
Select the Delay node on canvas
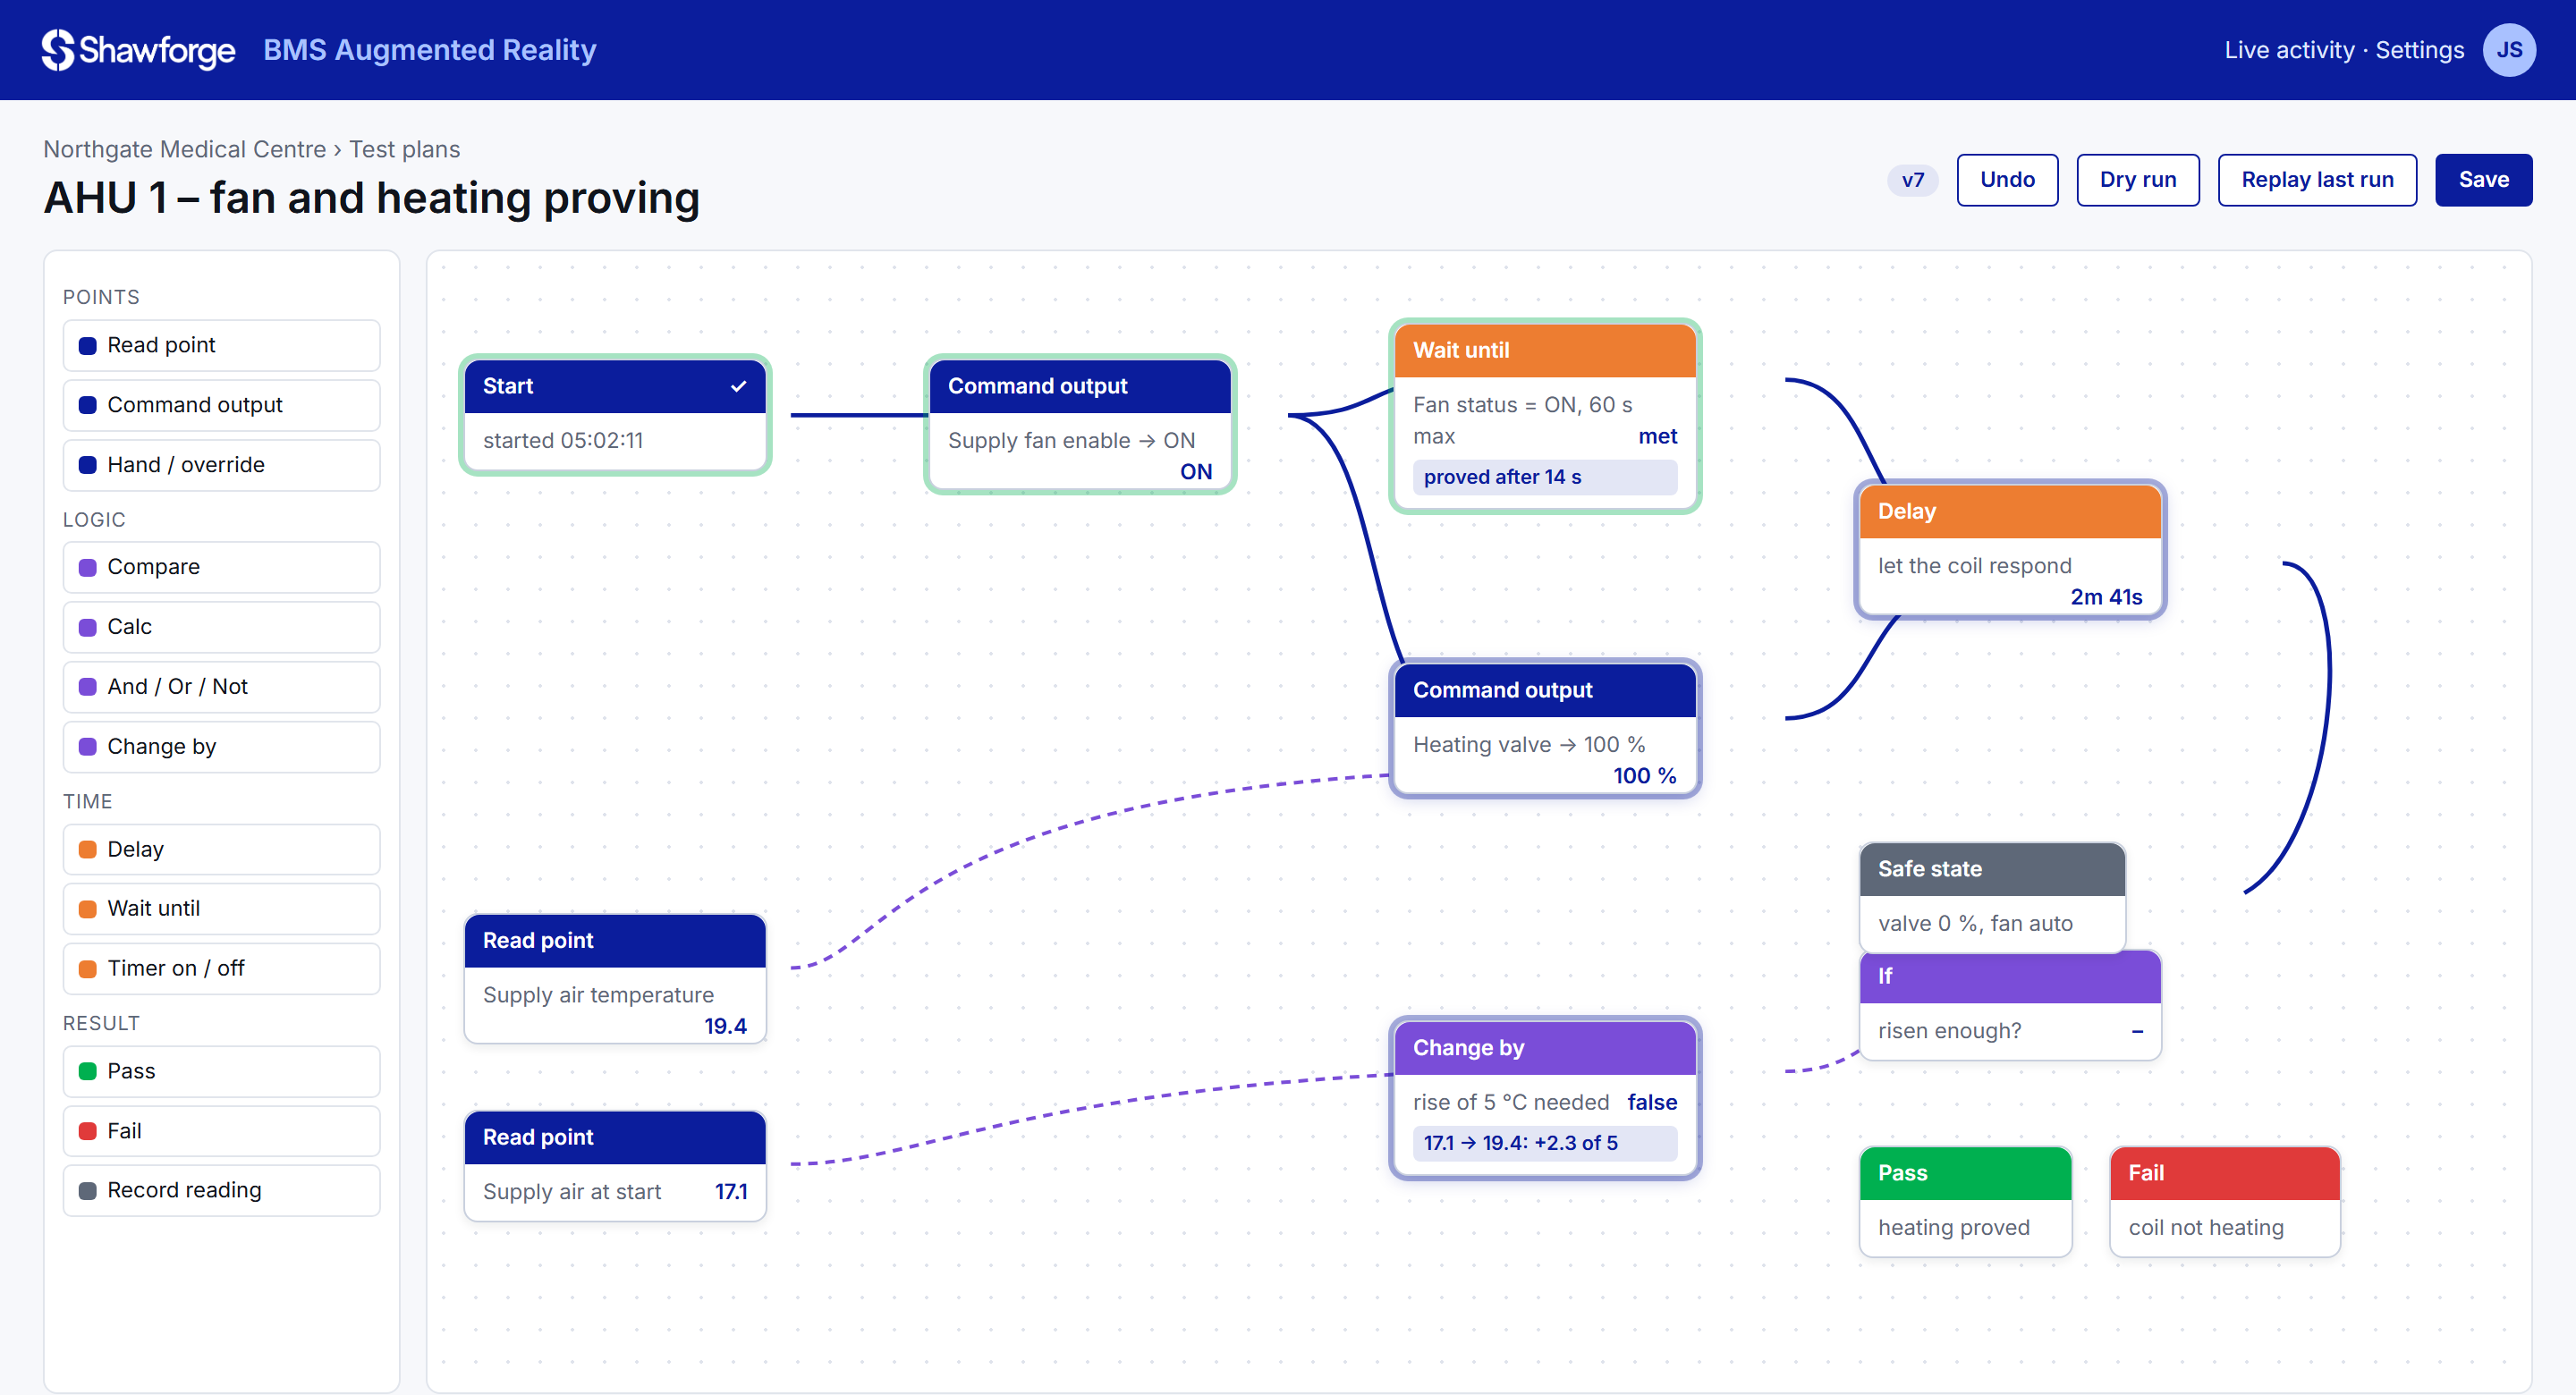[2010, 550]
